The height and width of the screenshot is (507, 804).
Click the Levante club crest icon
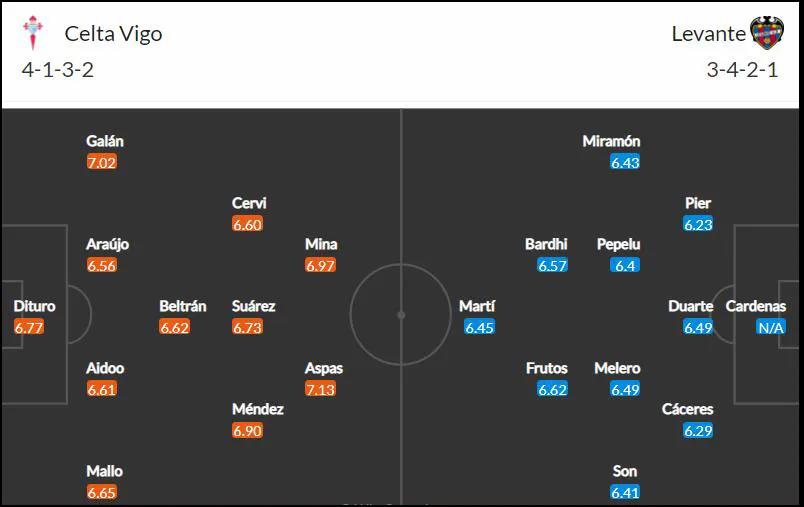coord(767,33)
